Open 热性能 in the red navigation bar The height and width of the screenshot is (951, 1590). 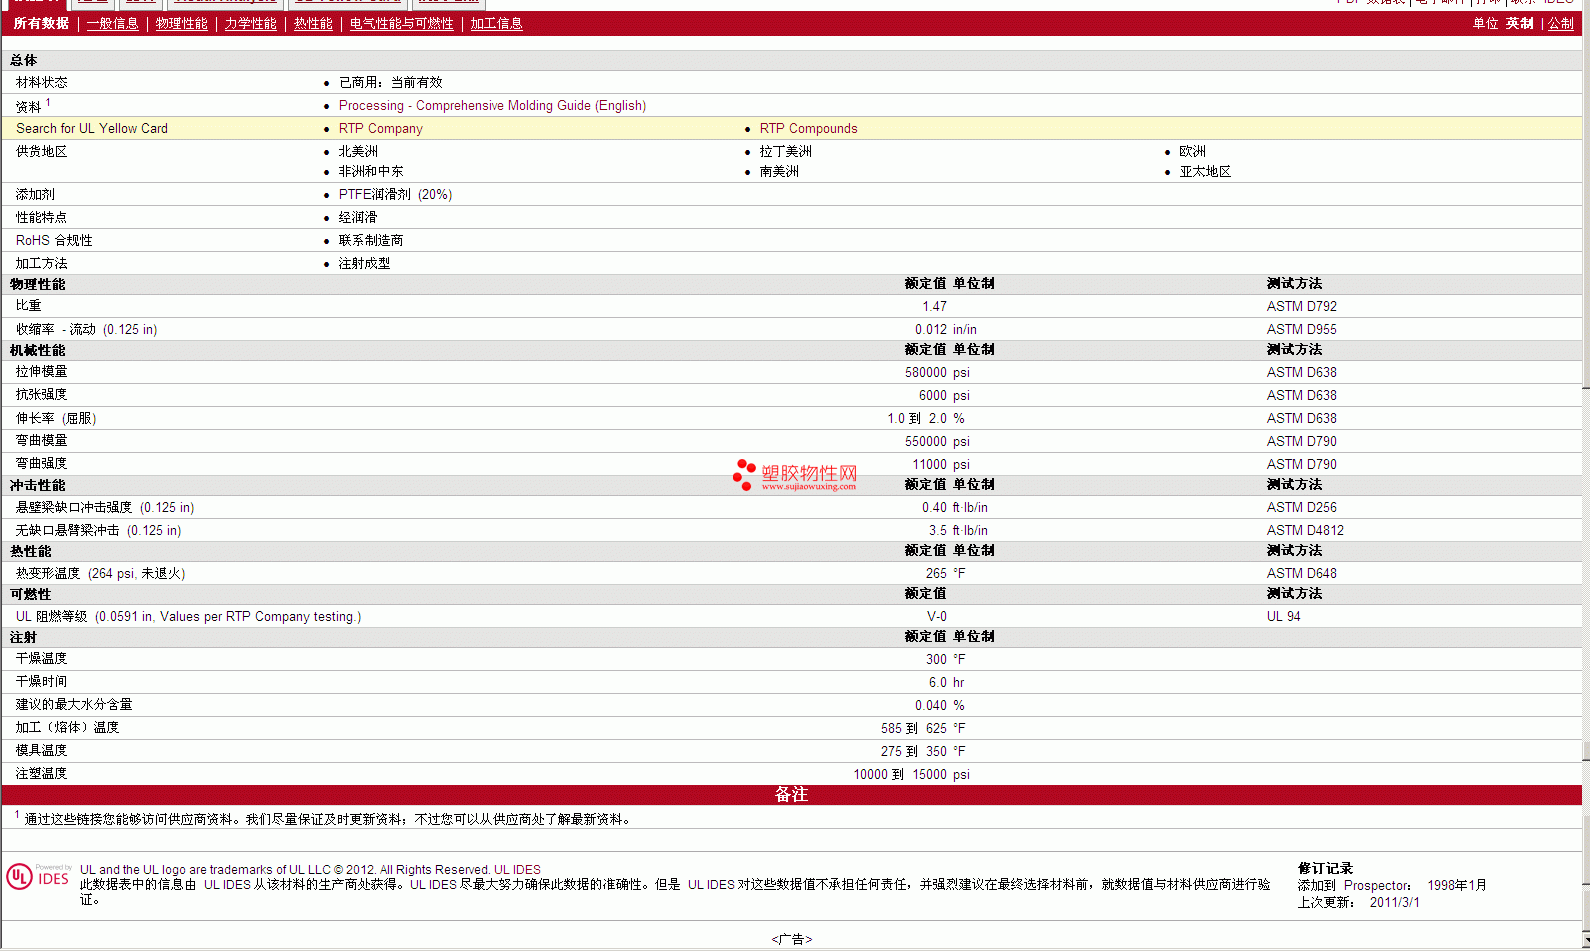pyautogui.click(x=313, y=24)
